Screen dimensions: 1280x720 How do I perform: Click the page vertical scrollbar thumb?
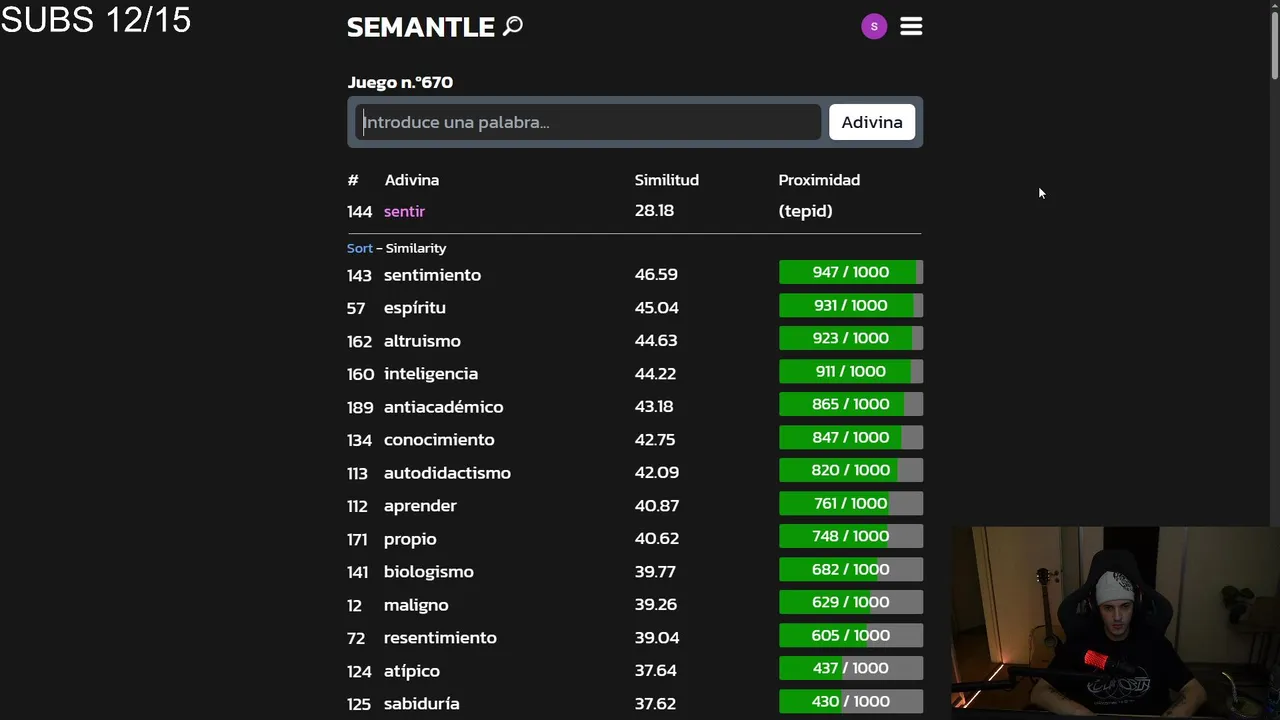point(1274,40)
